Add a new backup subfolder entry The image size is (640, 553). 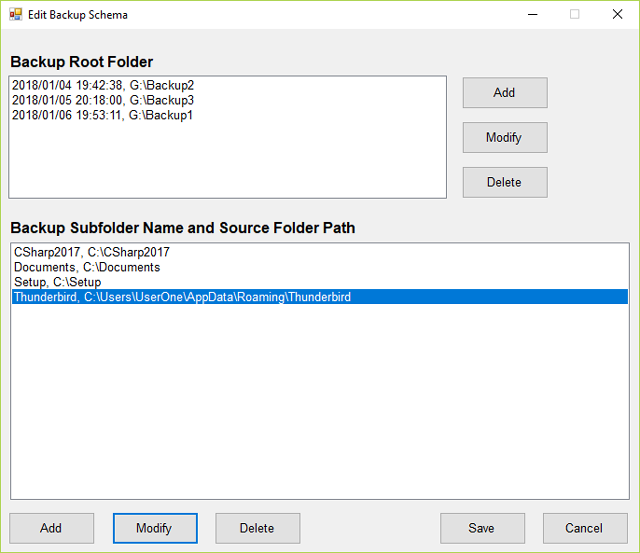click(x=51, y=528)
